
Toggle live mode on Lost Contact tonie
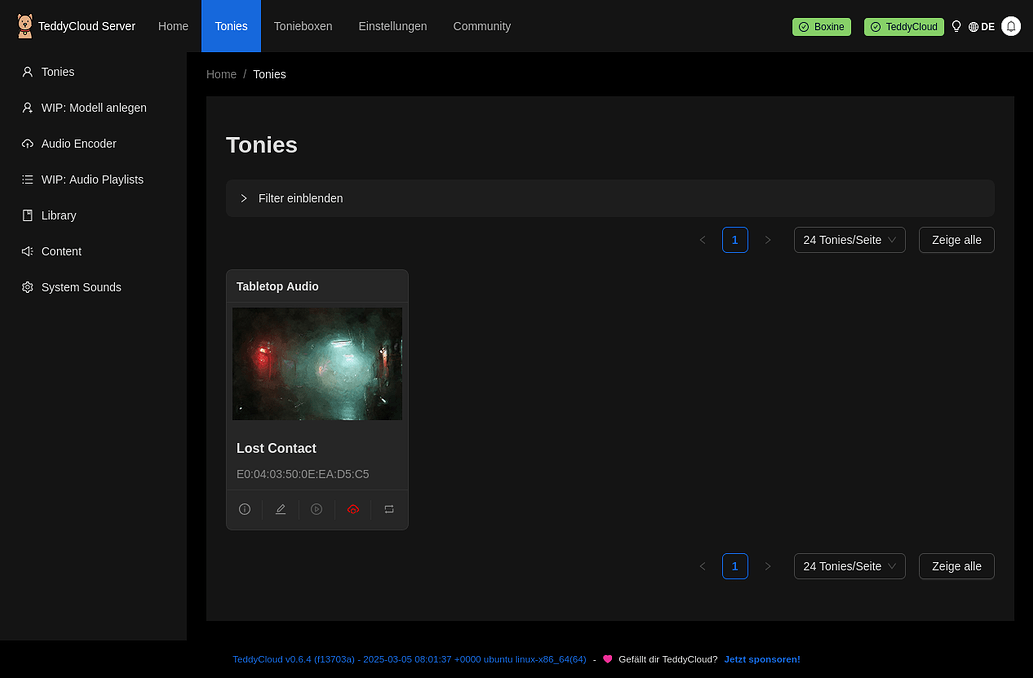[389, 509]
